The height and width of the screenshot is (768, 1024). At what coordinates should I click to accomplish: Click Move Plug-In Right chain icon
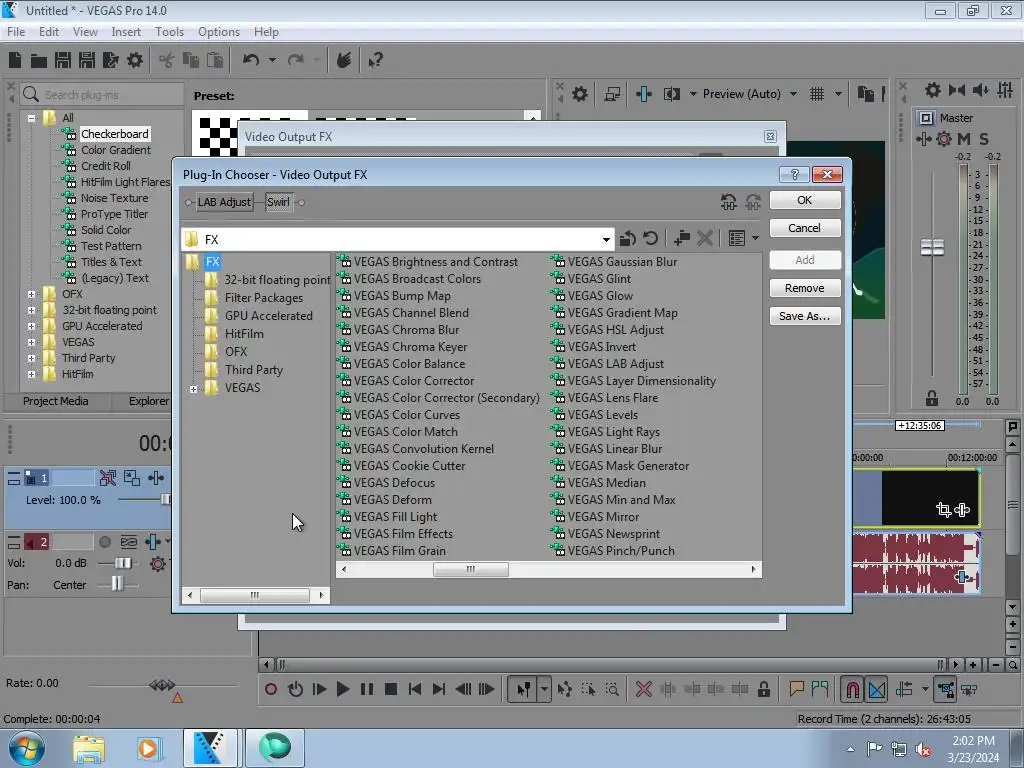click(753, 202)
